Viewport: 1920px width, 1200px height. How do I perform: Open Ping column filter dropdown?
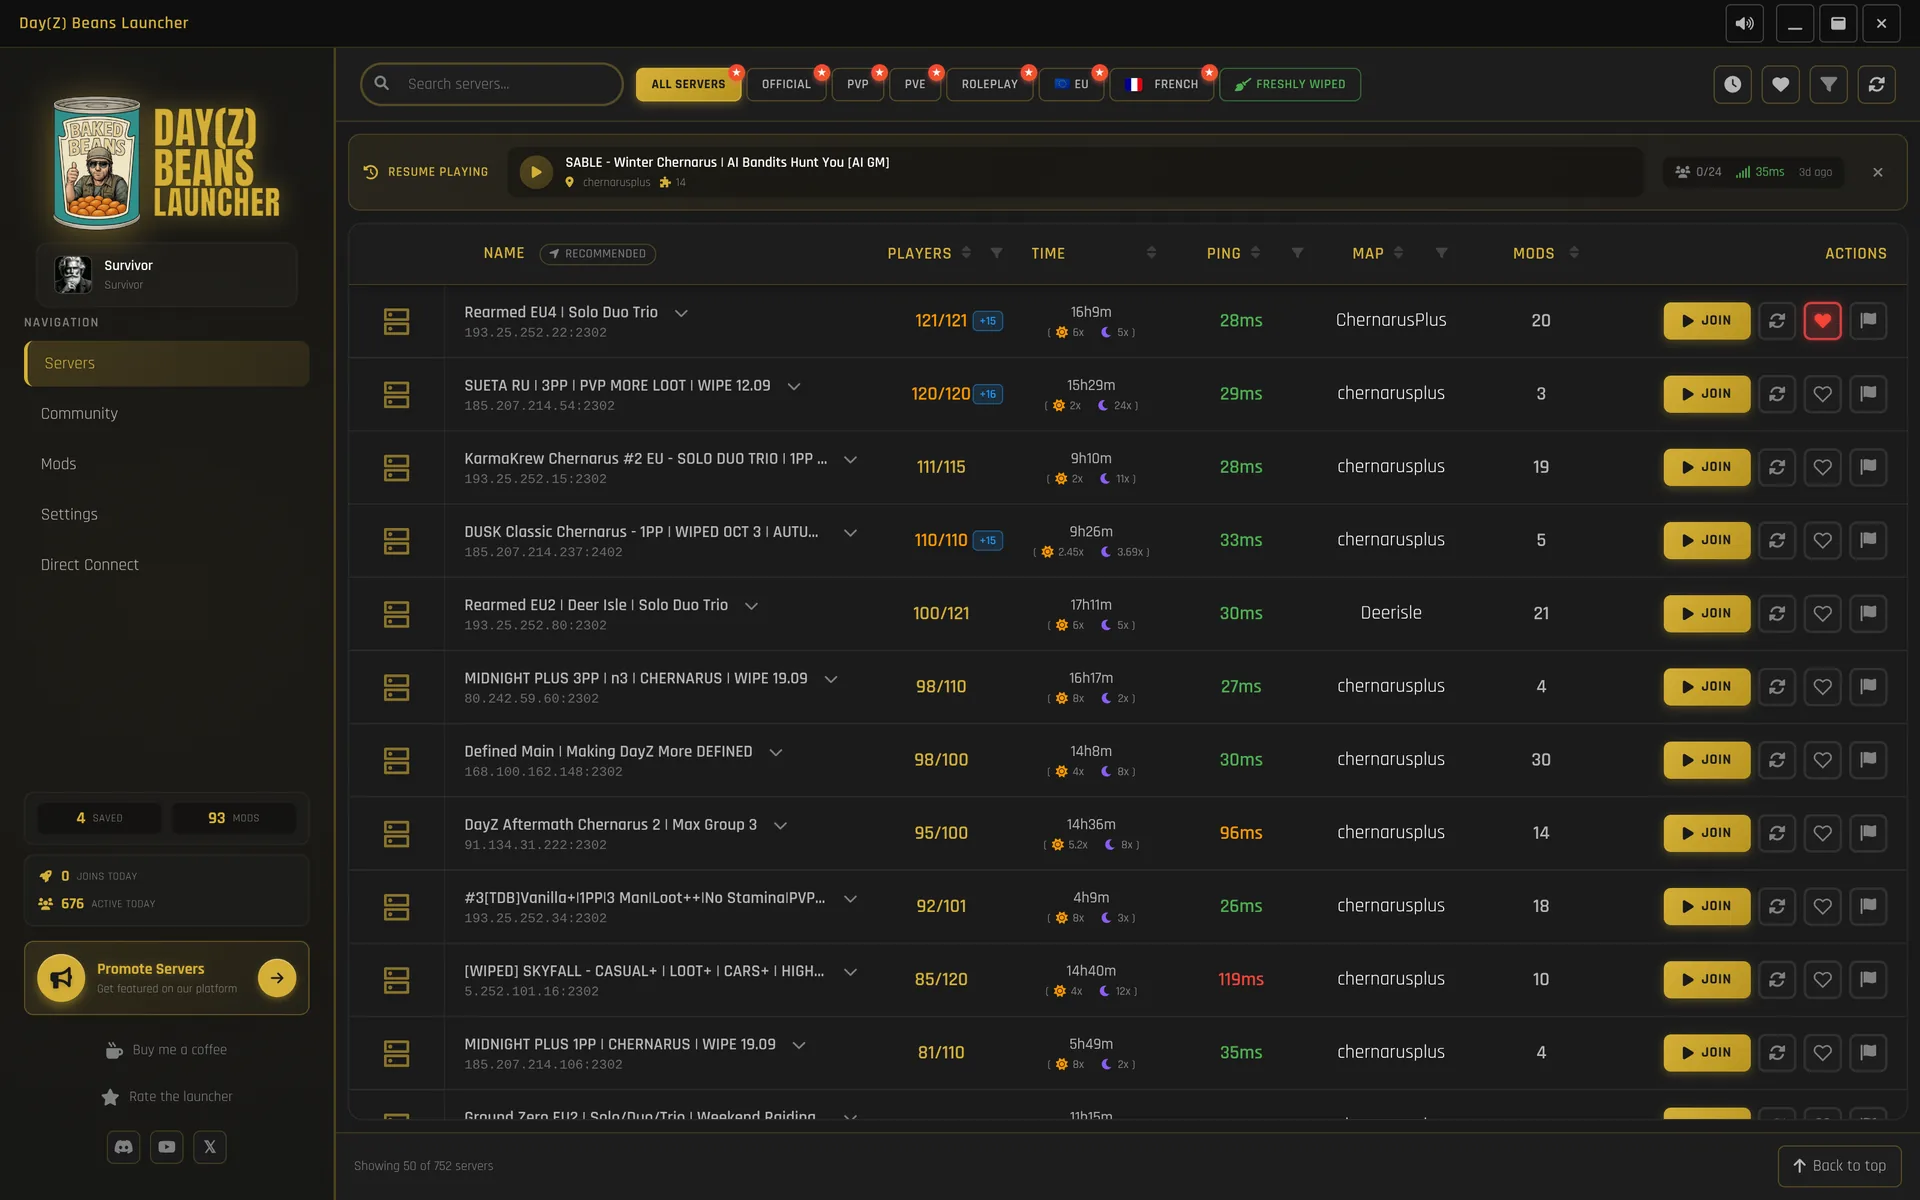[x=1297, y=253]
